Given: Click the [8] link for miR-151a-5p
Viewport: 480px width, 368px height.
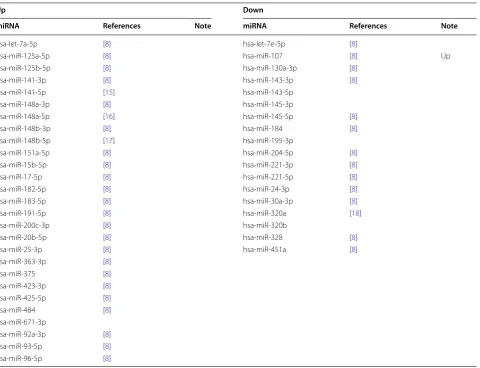Looking at the screenshot, I should [x=107, y=153].
